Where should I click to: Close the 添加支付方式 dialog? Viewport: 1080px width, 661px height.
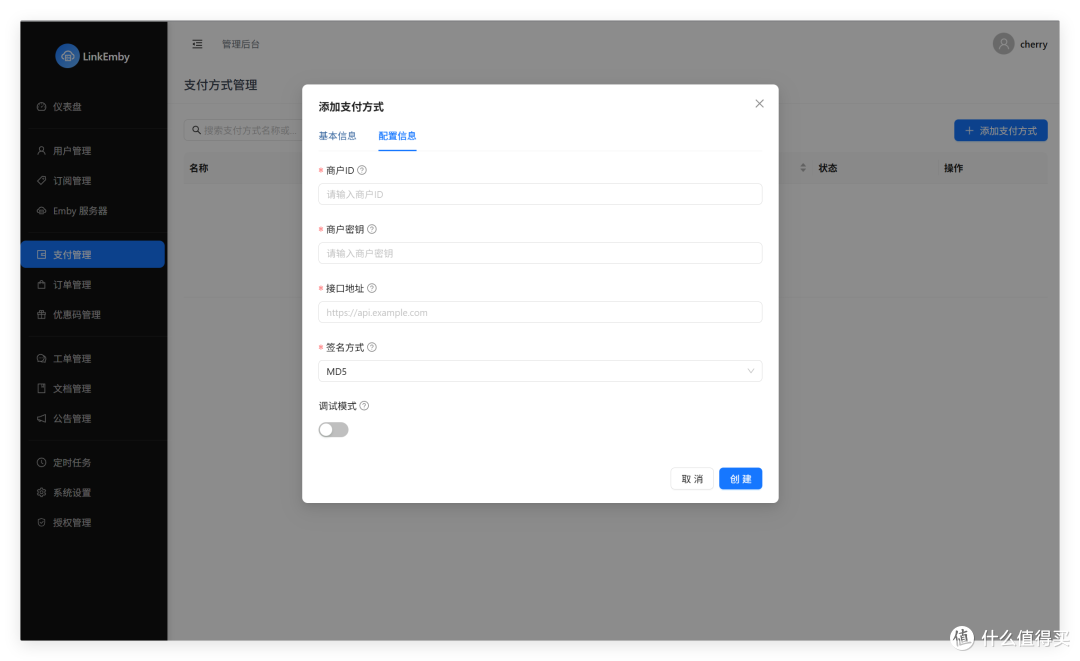pos(759,103)
